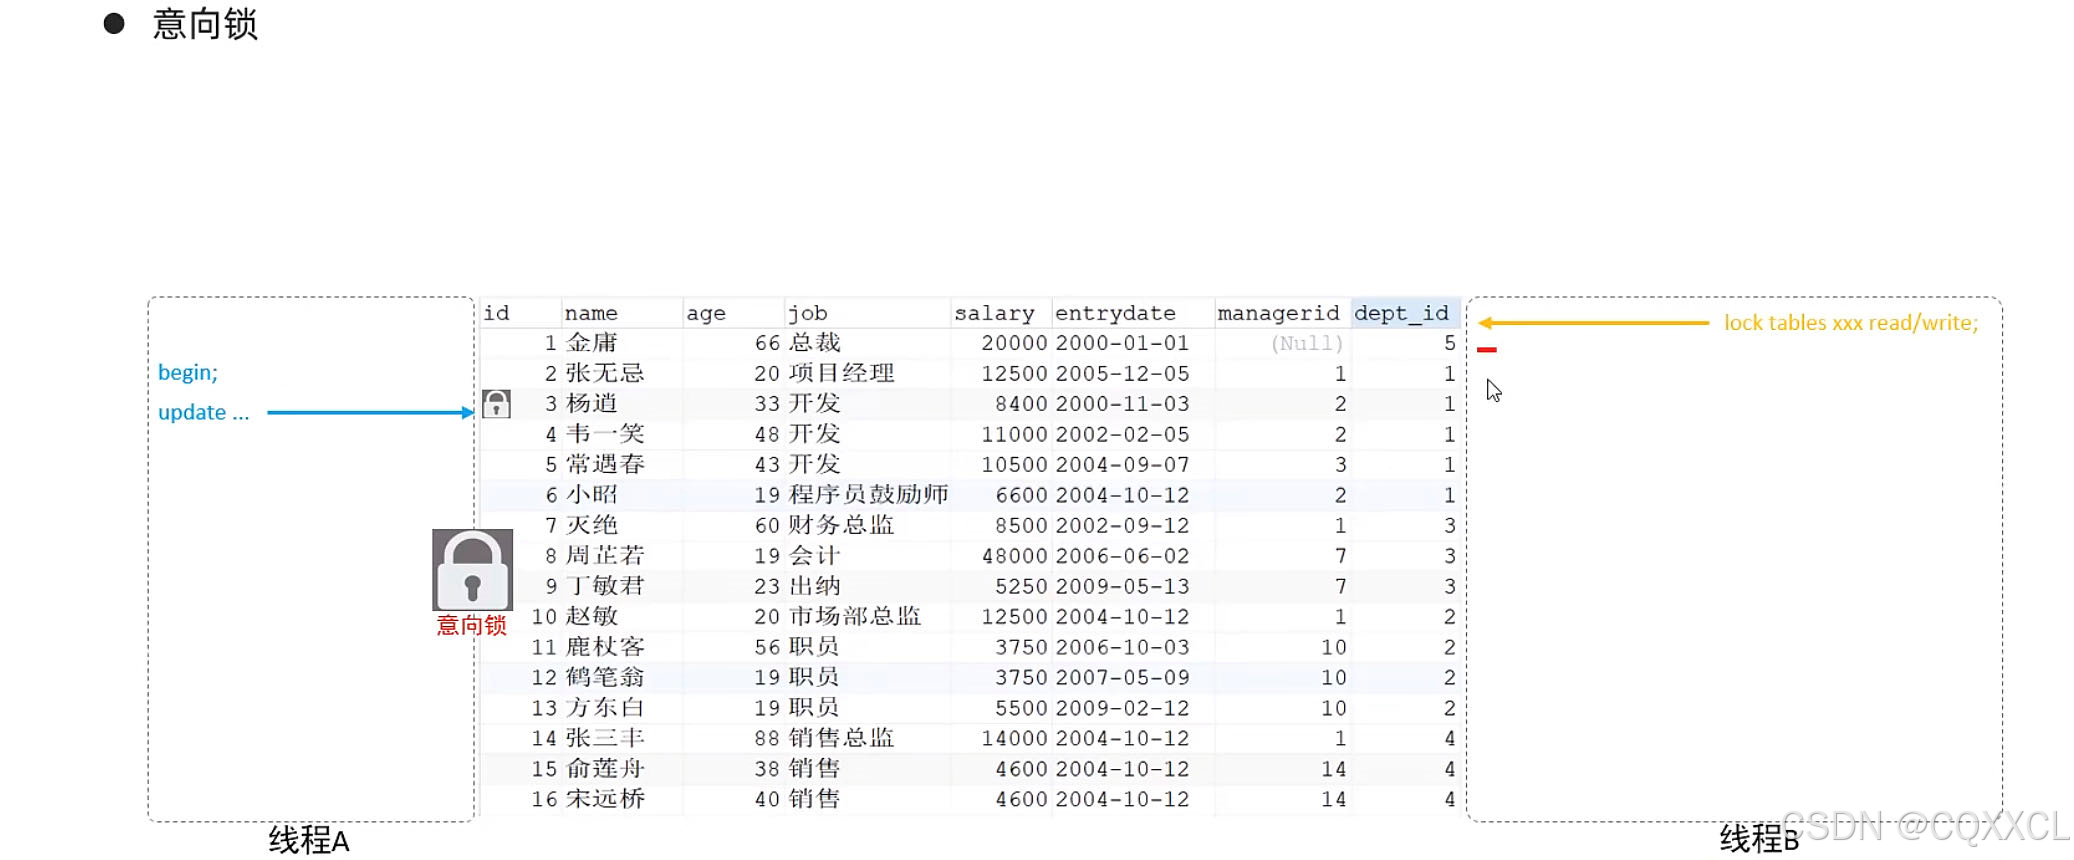Select the name cell 宋远桥

pyautogui.click(x=605, y=799)
